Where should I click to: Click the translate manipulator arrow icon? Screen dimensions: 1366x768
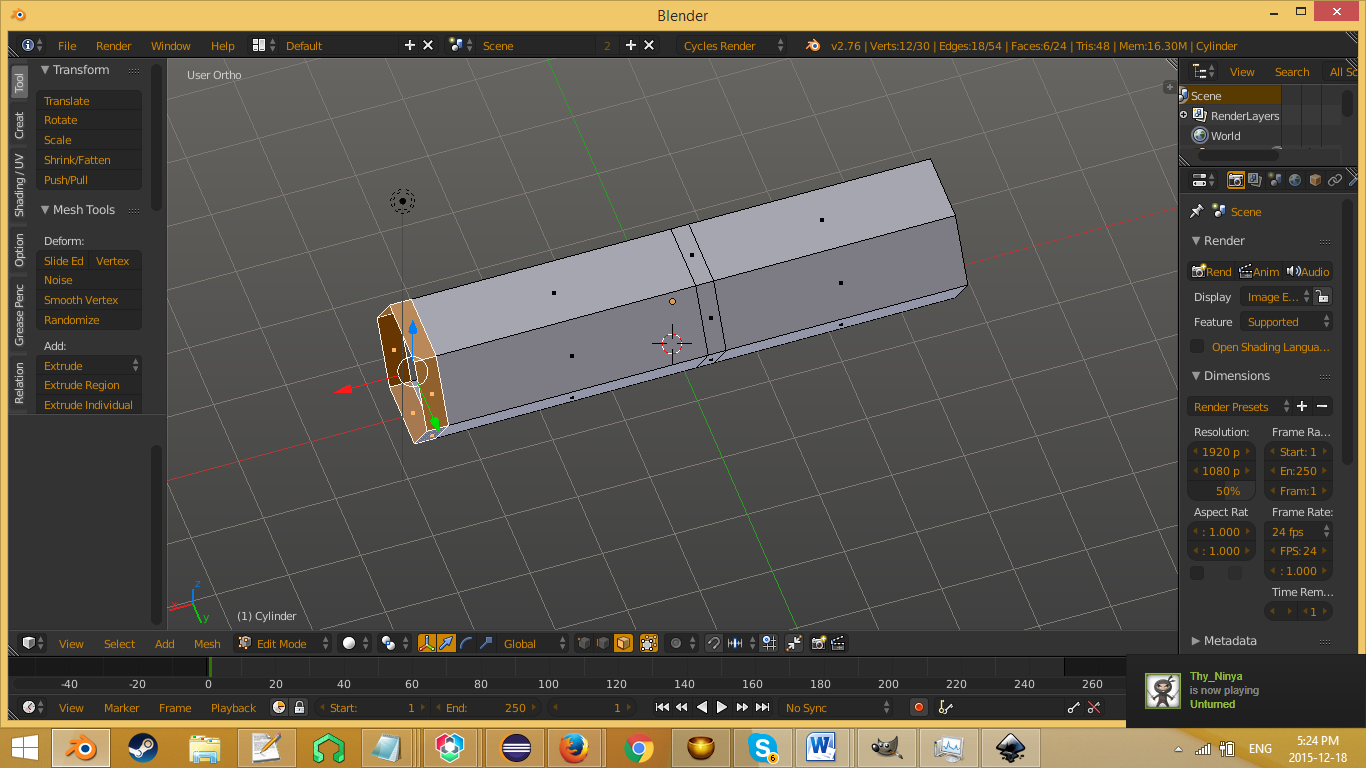coord(447,643)
